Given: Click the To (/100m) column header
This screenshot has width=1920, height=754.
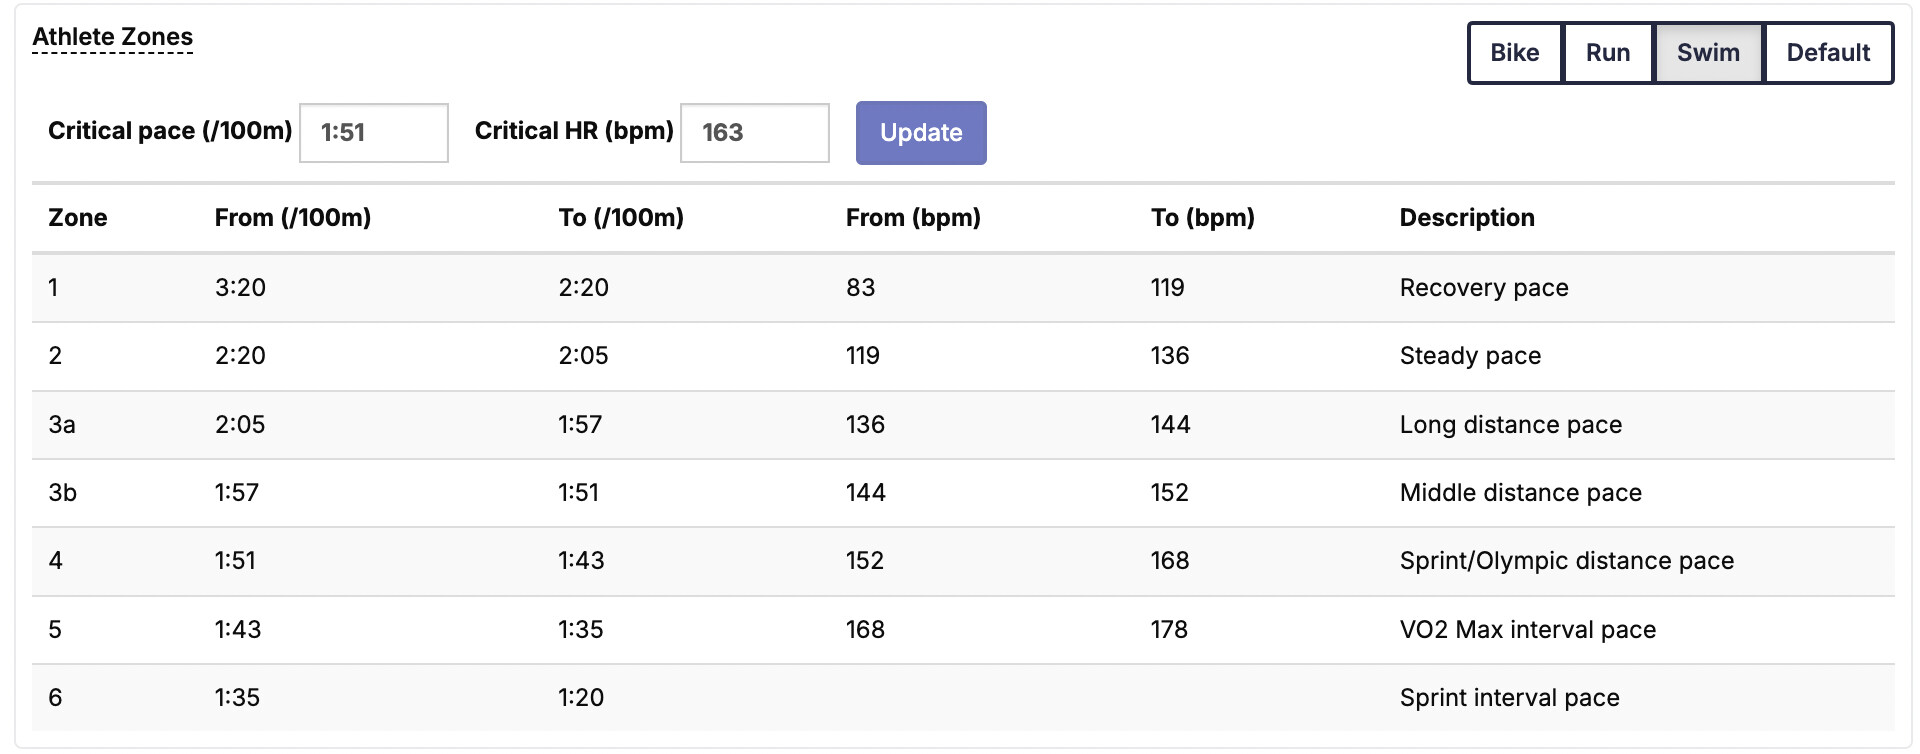Looking at the screenshot, I should pyautogui.click(x=620, y=218).
